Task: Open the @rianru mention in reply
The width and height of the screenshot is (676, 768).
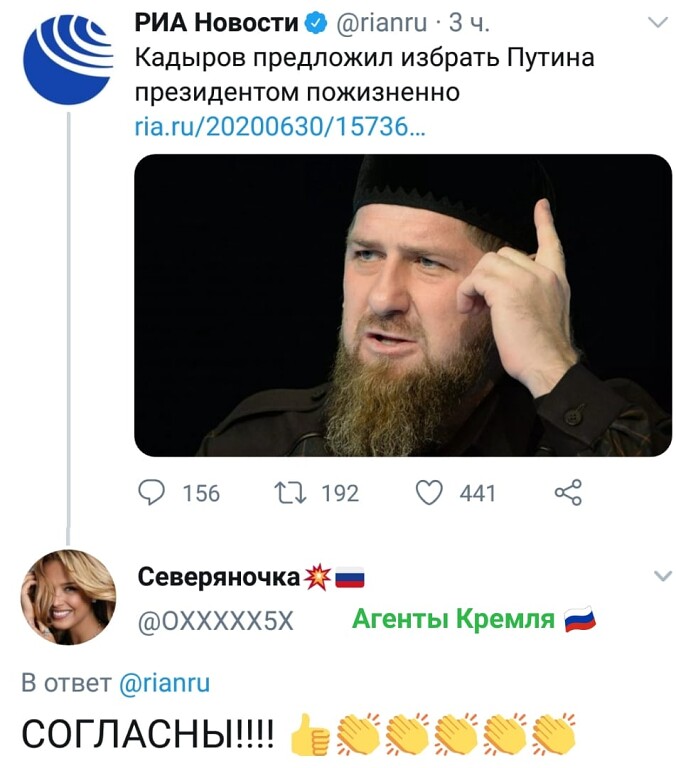Action: click(165, 682)
